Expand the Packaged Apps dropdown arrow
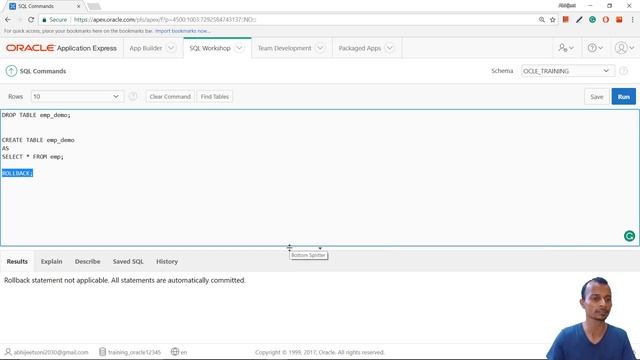 390,48
